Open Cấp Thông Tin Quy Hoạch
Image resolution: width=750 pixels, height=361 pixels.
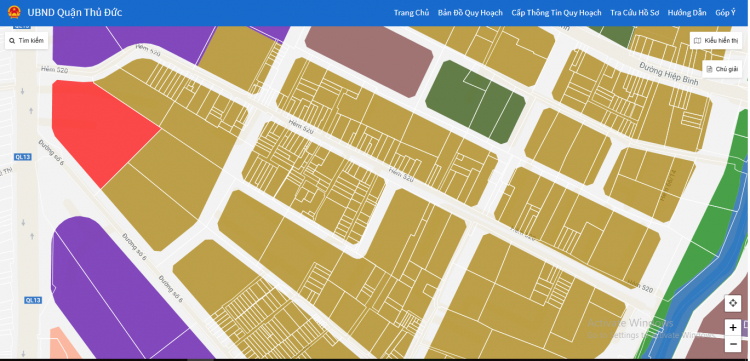[x=556, y=13]
